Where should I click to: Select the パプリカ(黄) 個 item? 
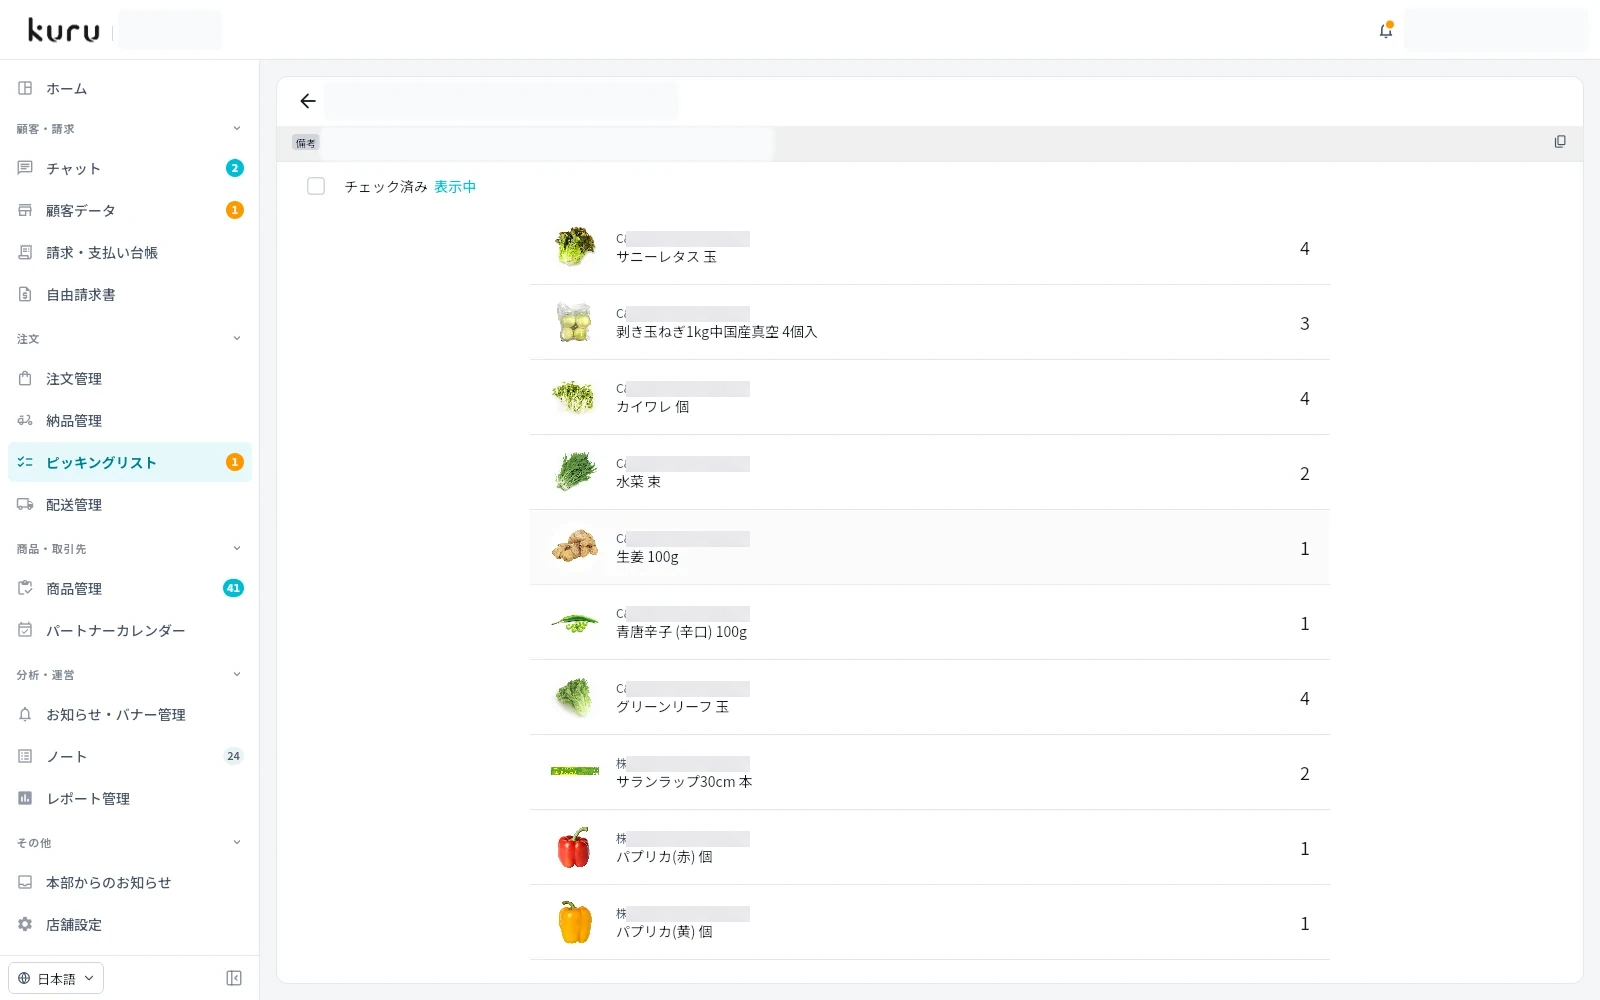click(x=930, y=922)
